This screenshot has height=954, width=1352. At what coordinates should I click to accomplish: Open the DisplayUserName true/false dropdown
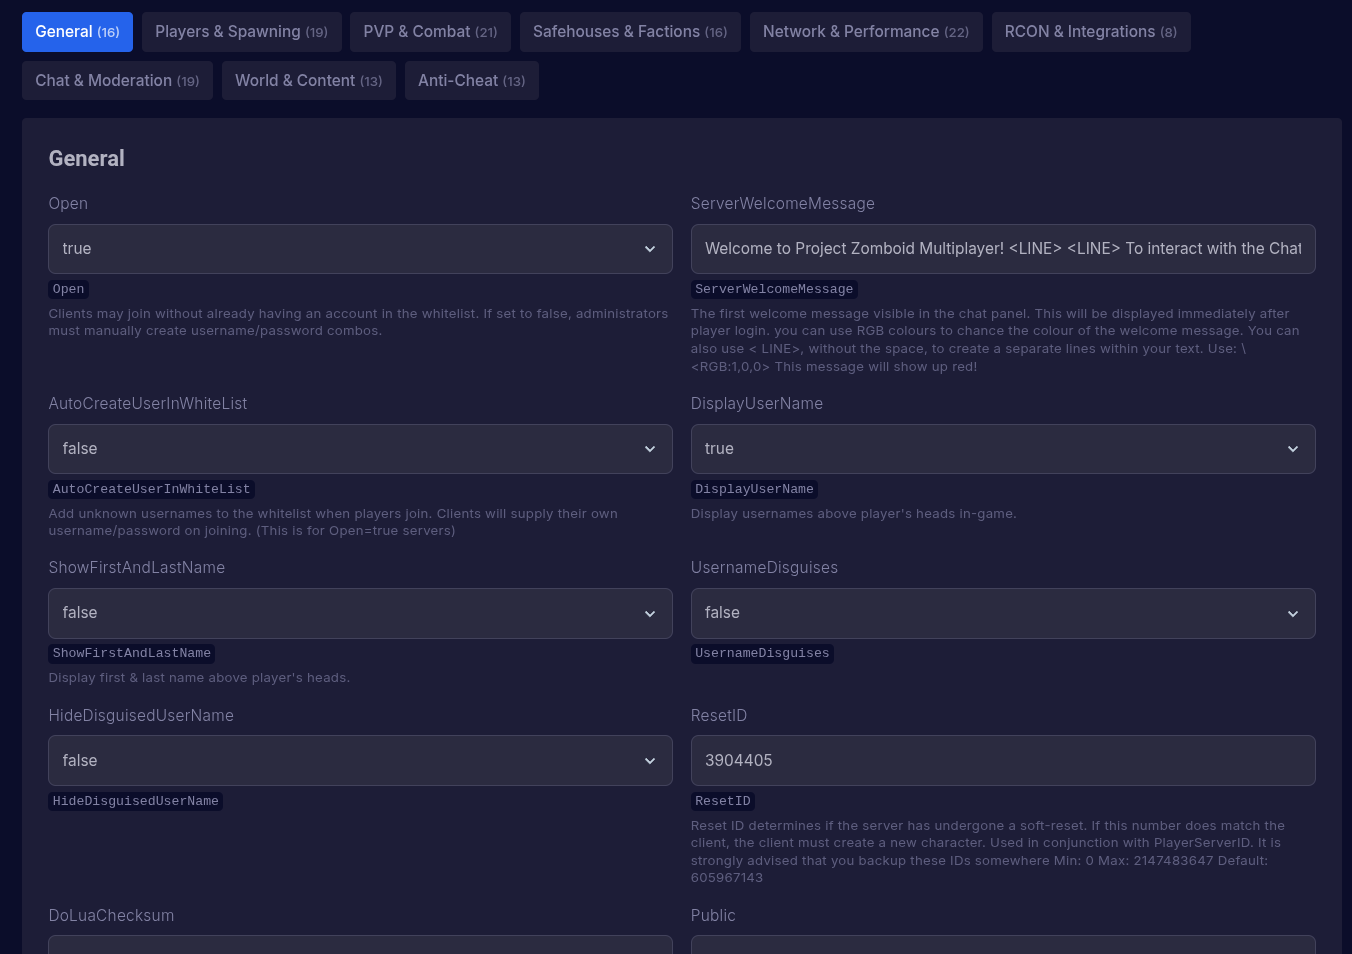coord(1003,448)
